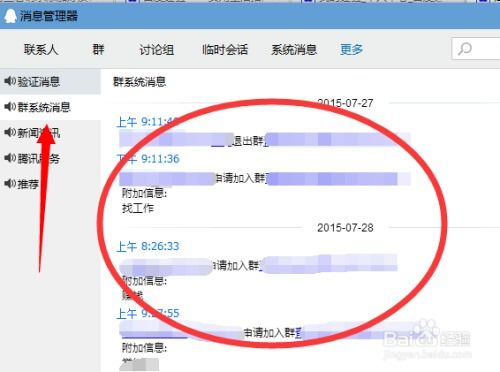Select 验证消息 in sidebar
The image size is (500, 372).
pos(50,81)
